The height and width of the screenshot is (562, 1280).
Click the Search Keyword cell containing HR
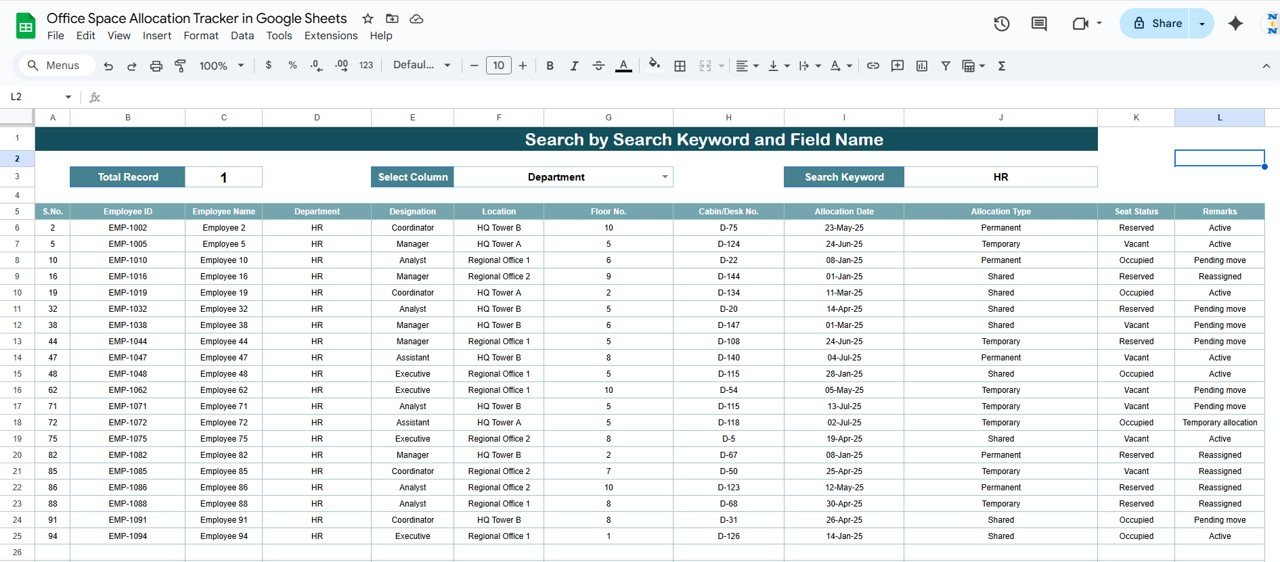pos(1000,177)
